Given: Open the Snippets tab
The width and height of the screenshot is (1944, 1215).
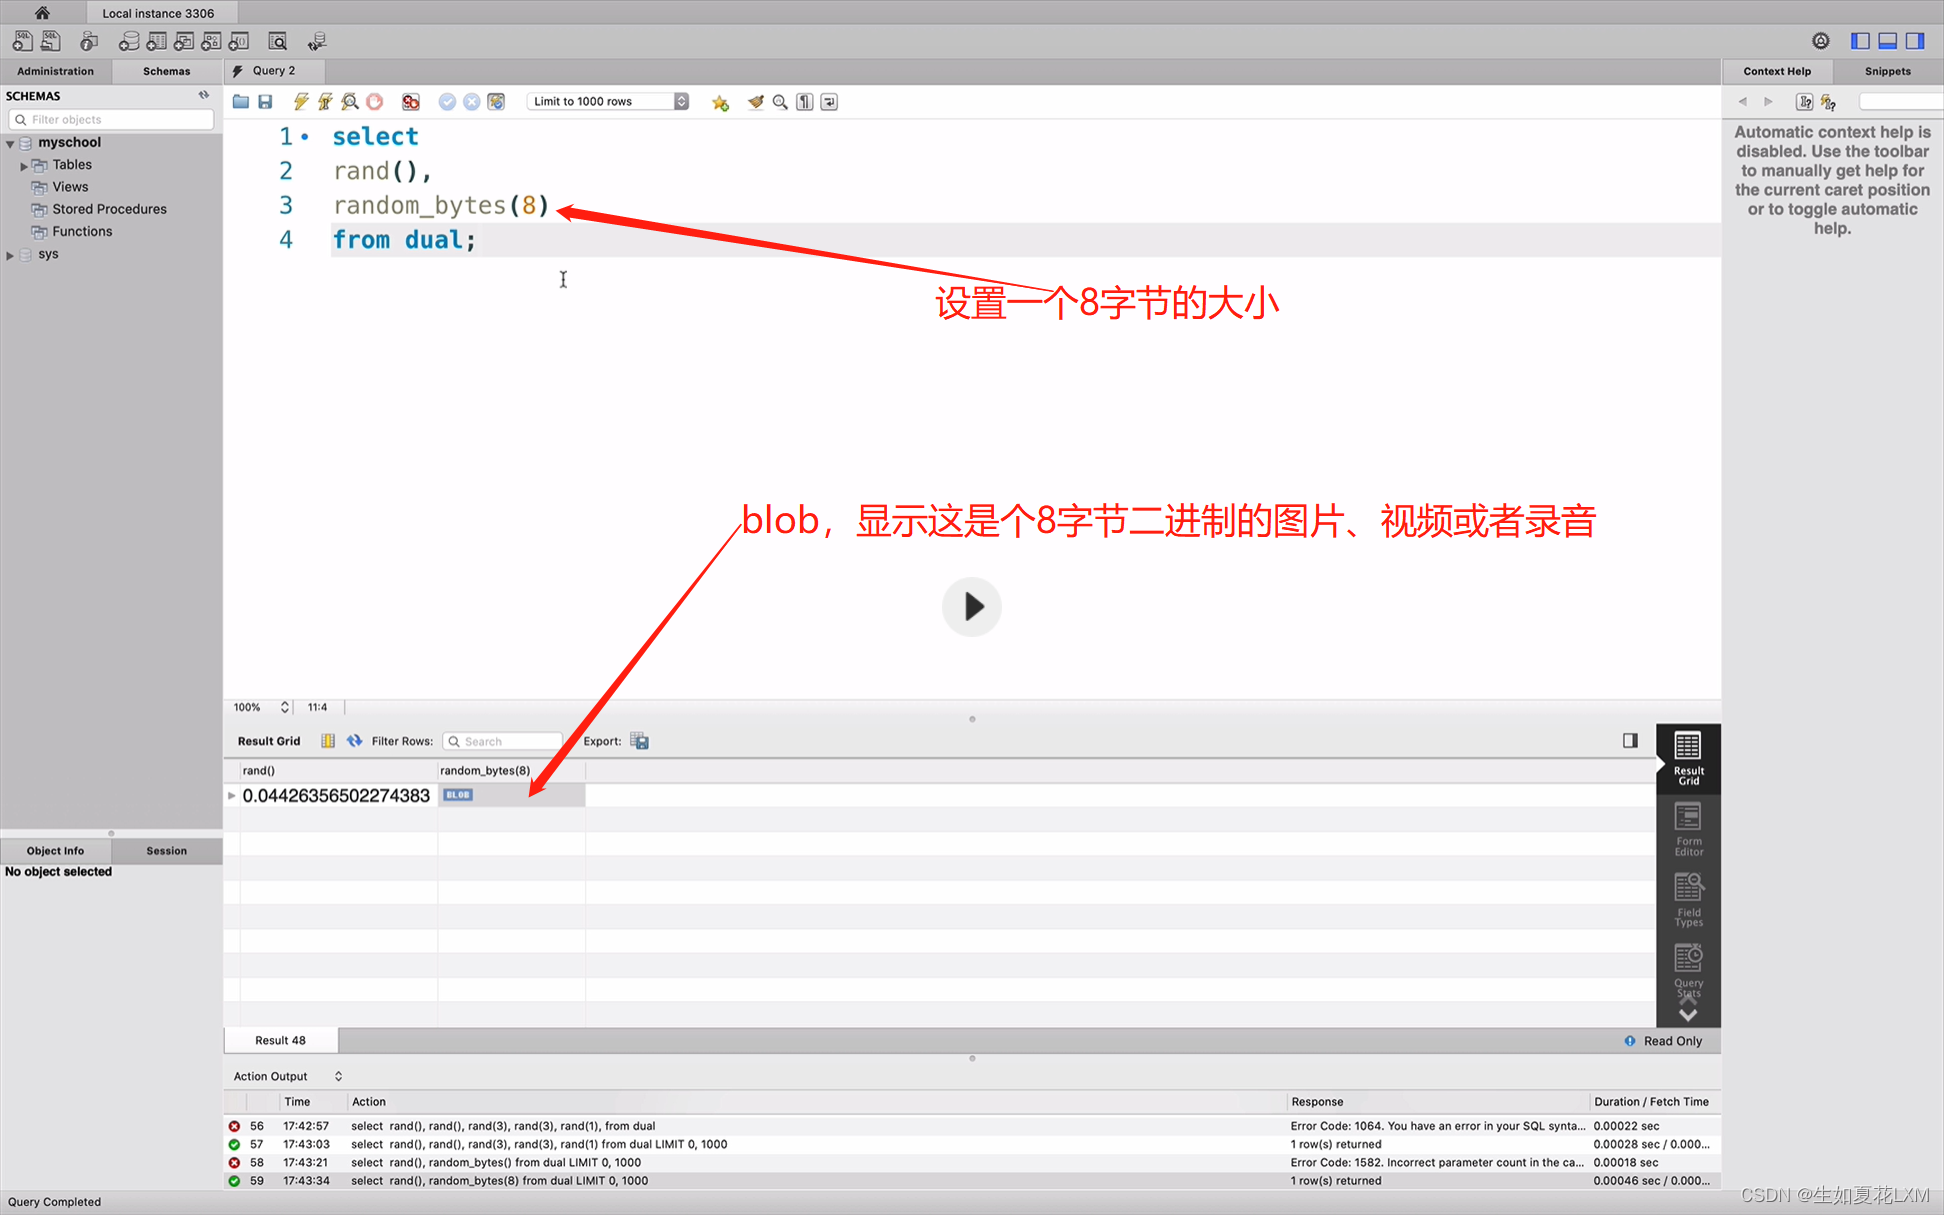Looking at the screenshot, I should pyautogui.click(x=1887, y=71).
